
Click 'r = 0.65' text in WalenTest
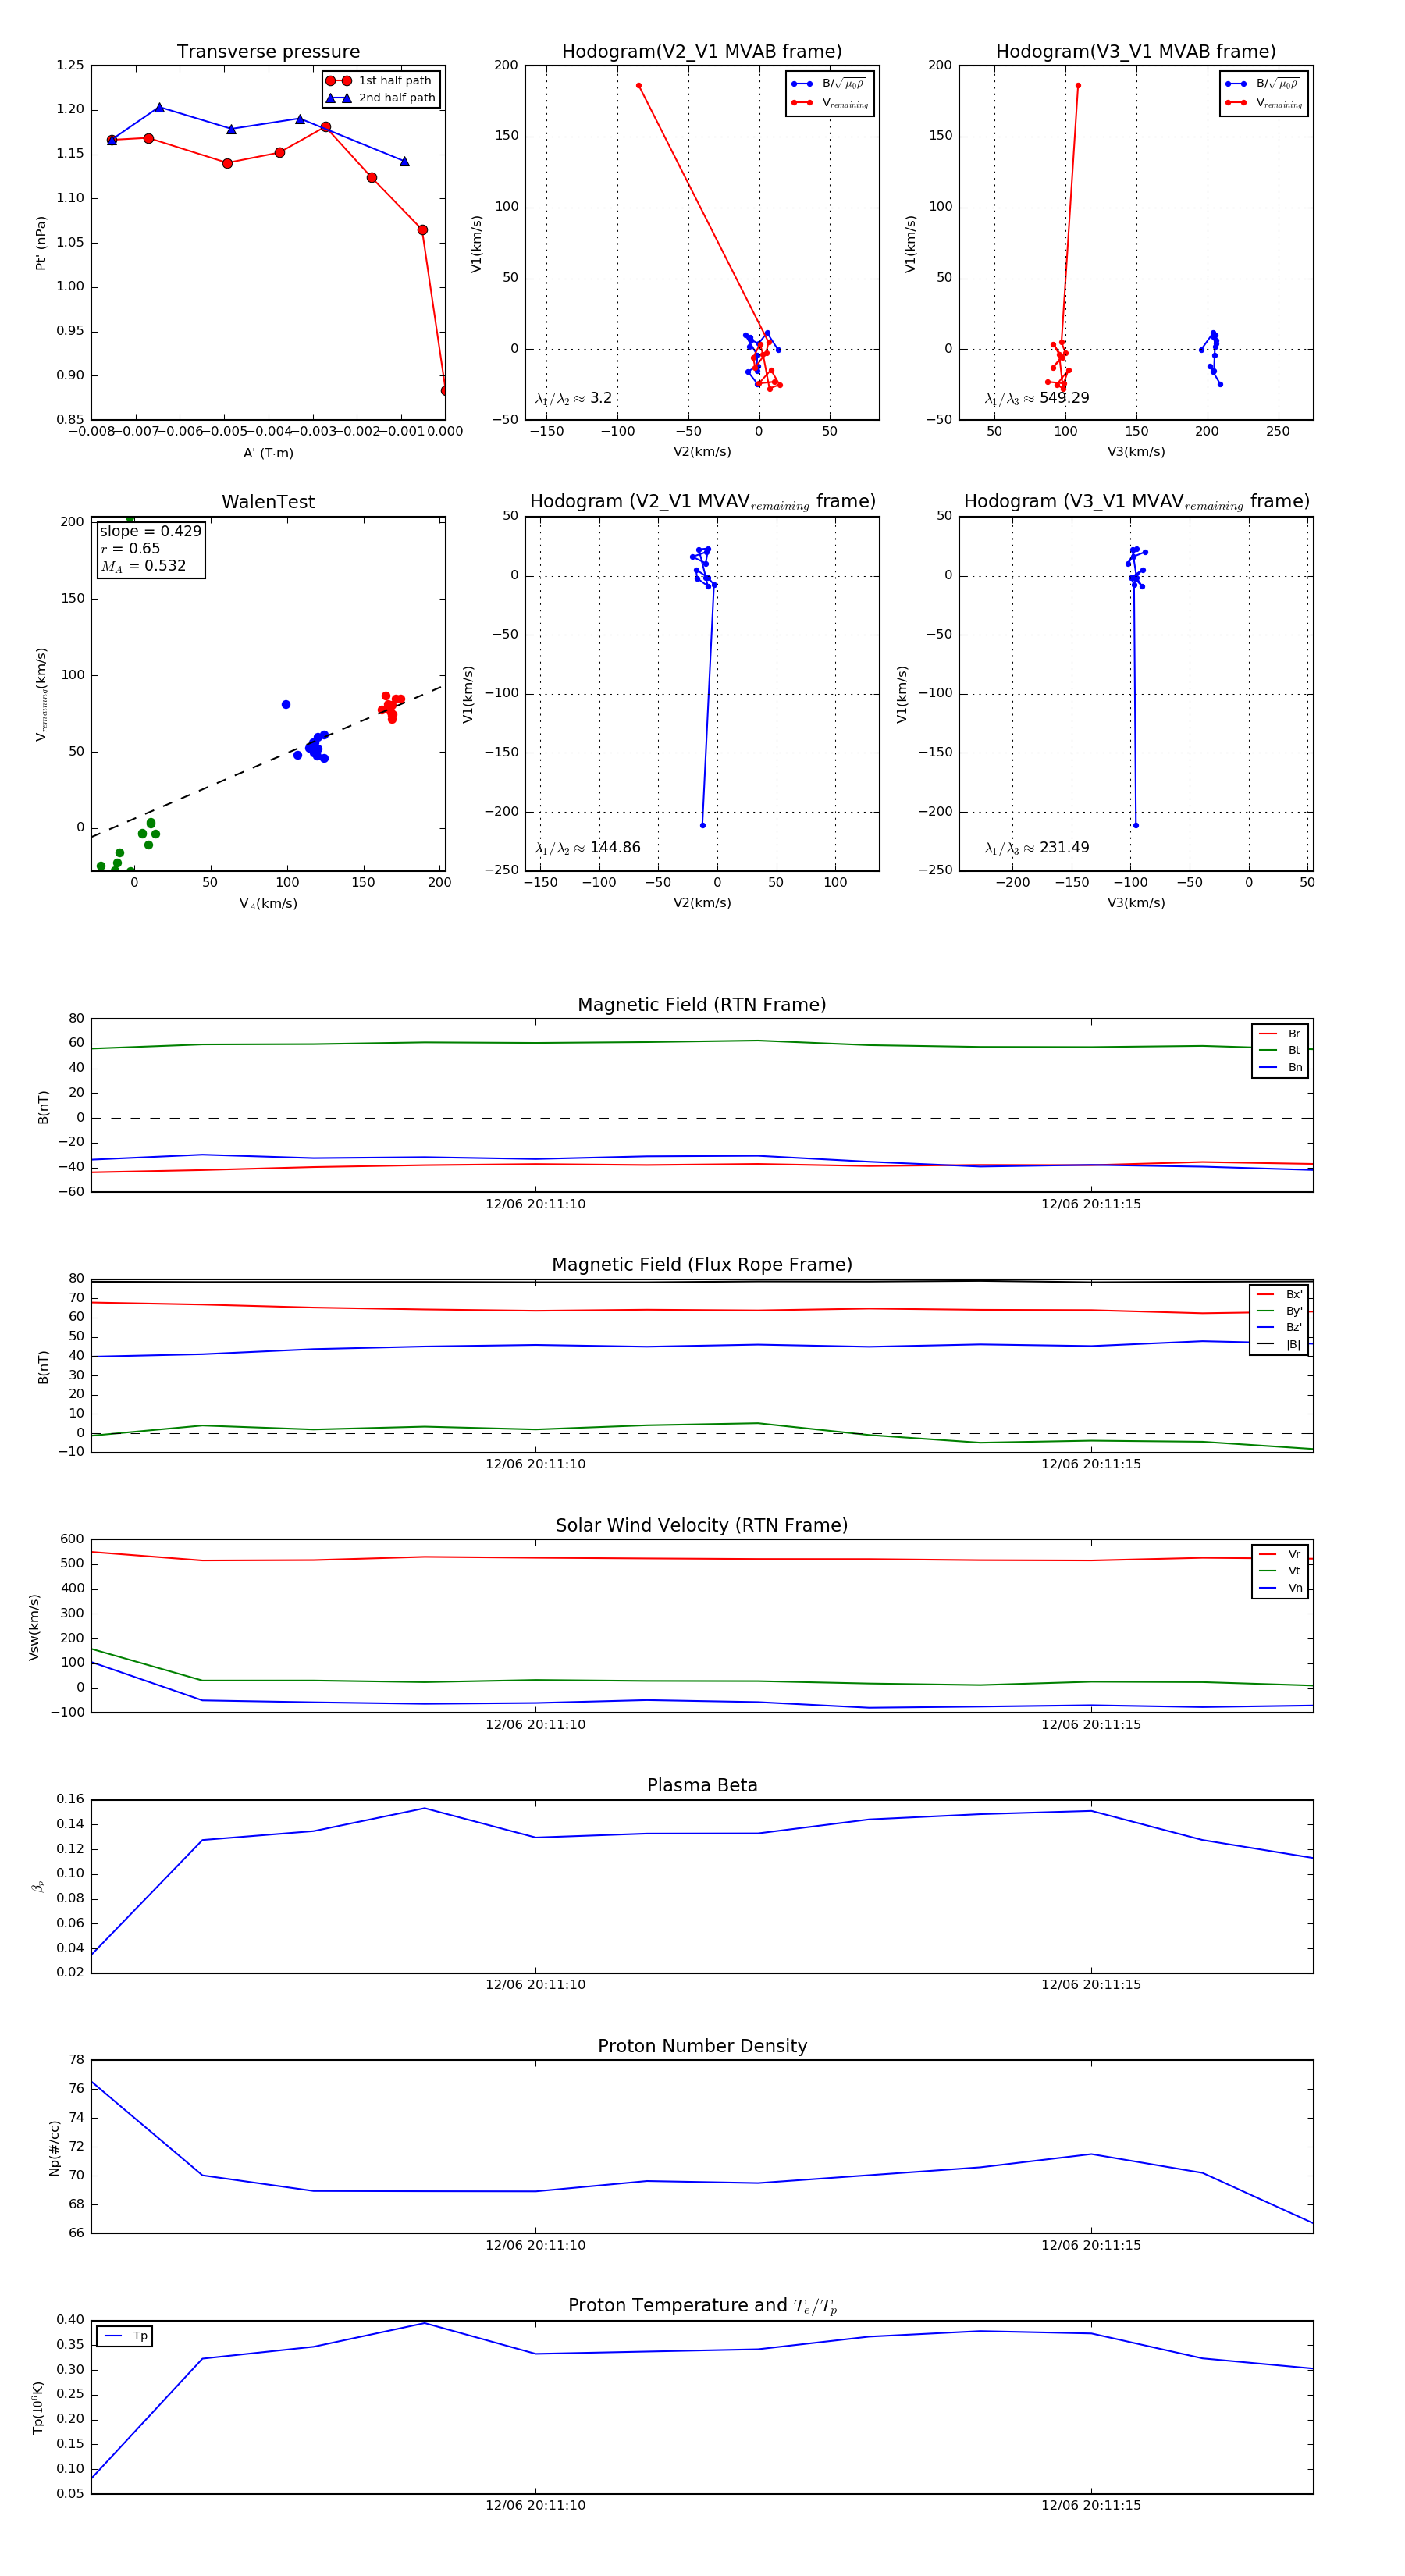pyautogui.click(x=130, y=548)
